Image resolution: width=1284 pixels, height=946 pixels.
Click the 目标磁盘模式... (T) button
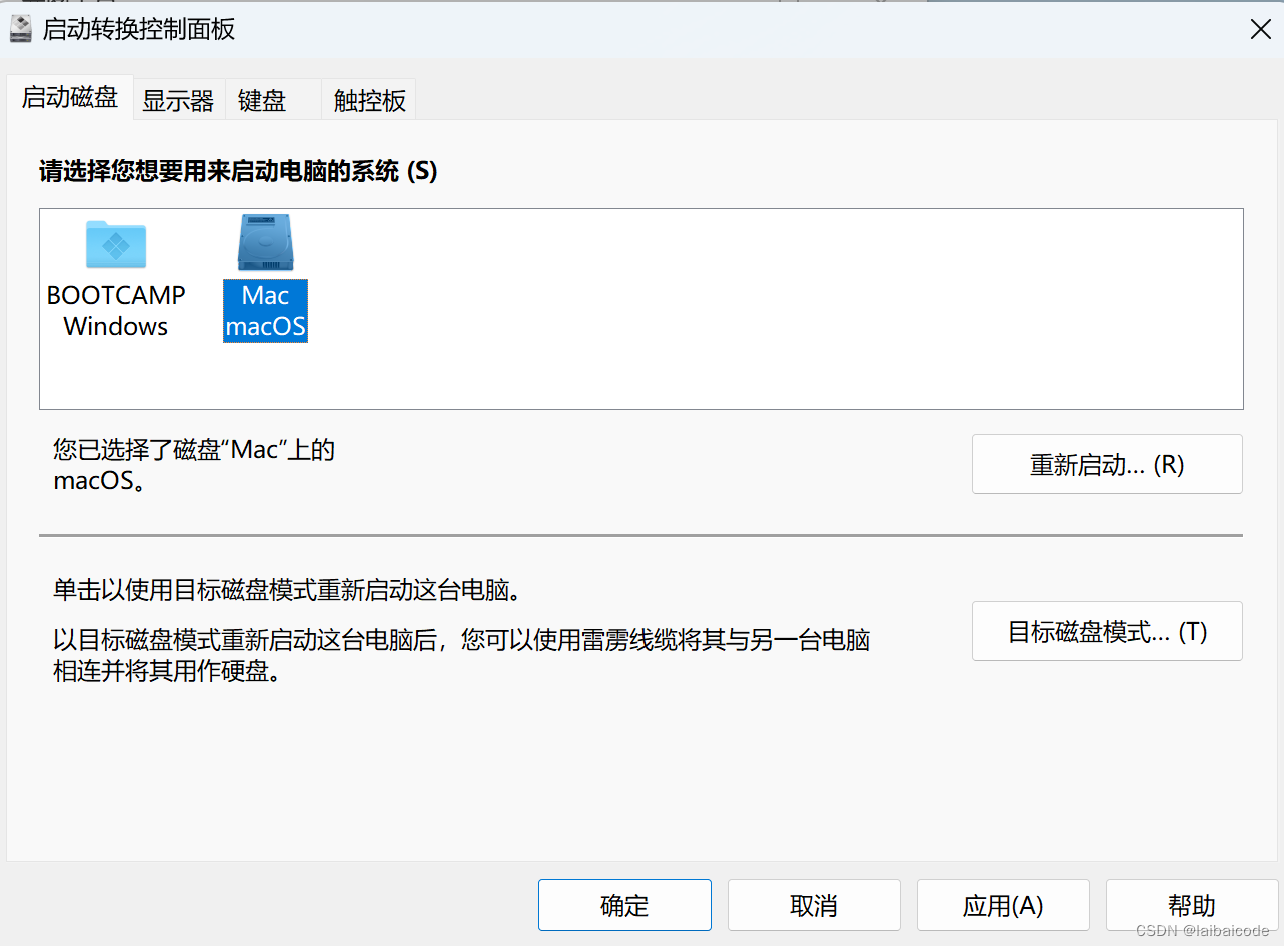tap(1107, 631)
